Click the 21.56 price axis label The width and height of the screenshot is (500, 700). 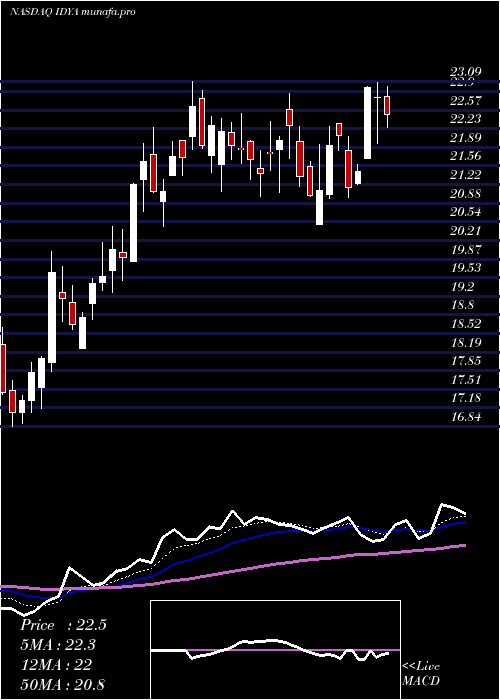pos(465,156)
